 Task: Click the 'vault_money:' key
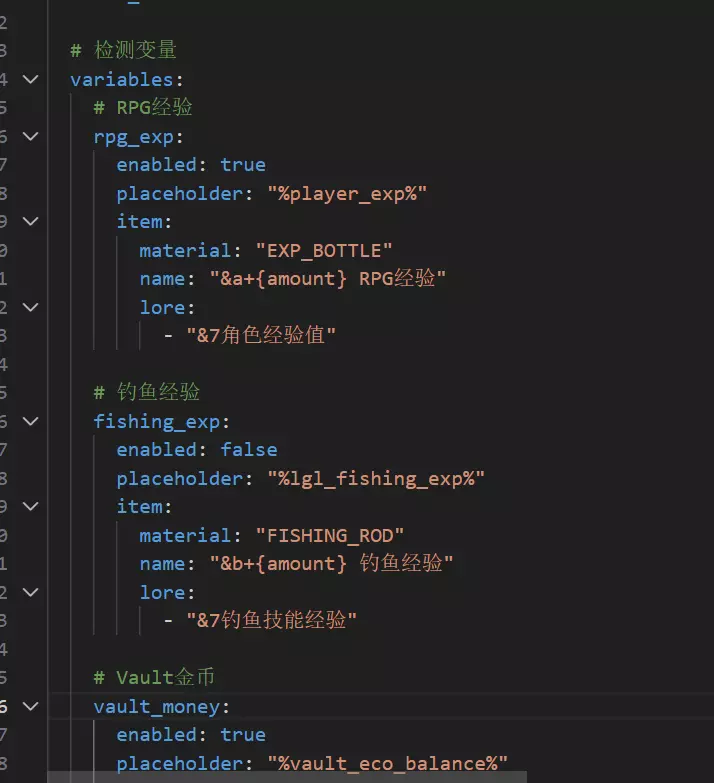click(x=161, y=707)
